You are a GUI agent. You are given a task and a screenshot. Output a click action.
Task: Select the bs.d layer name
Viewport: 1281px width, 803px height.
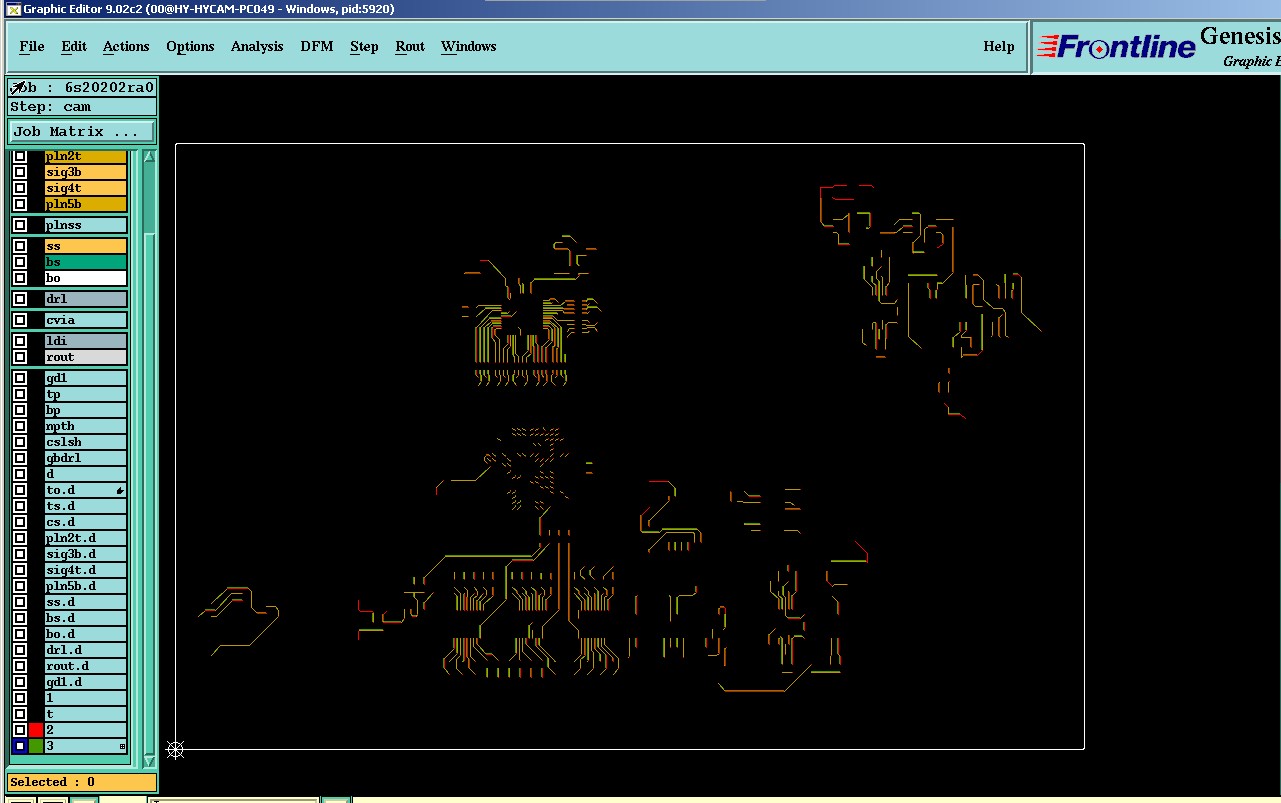point(86,618)
